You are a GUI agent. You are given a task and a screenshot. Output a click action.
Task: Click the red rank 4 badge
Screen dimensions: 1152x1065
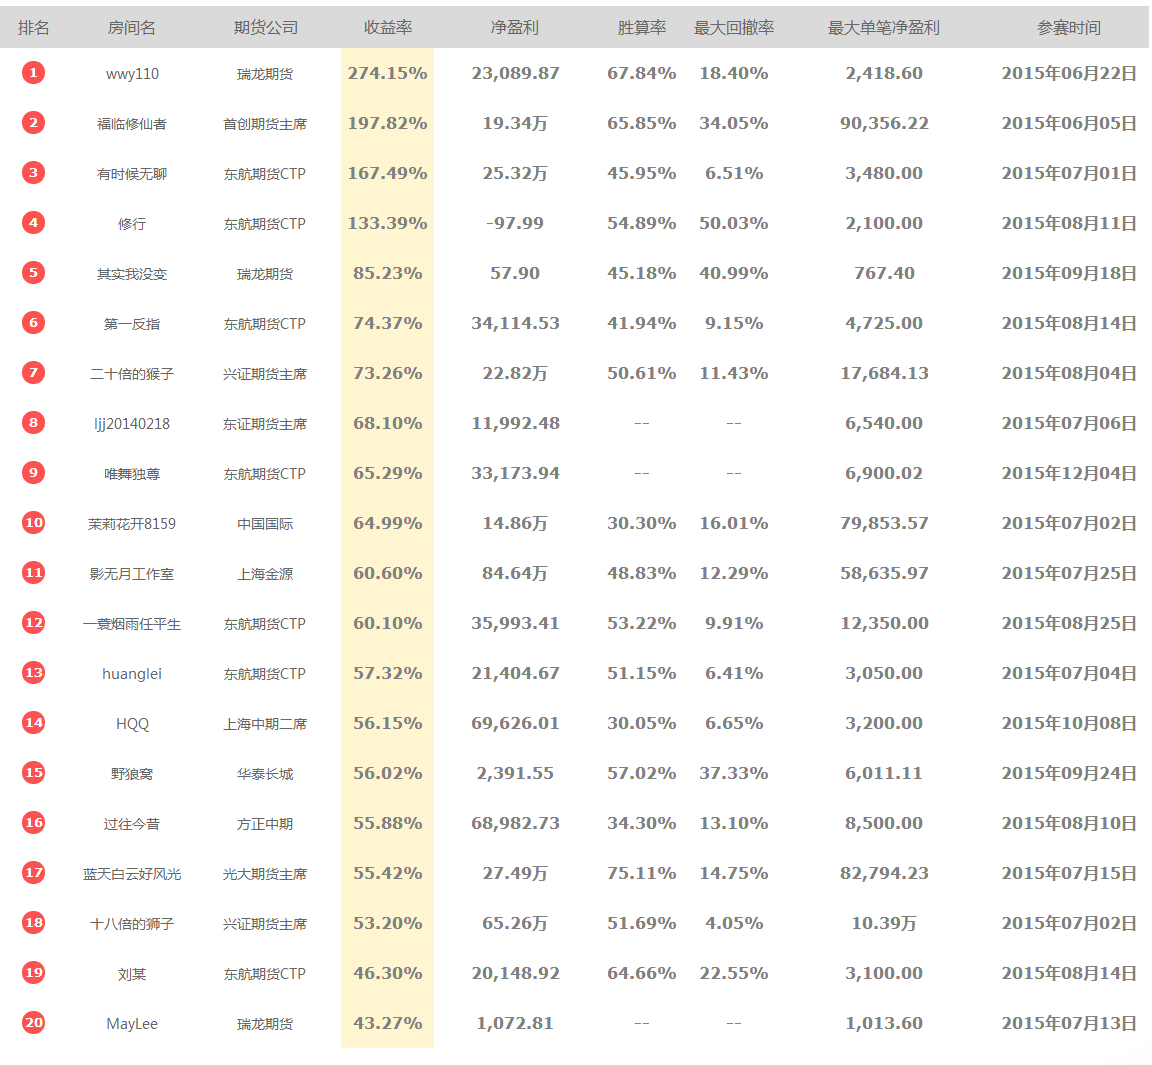click(33, 223)
